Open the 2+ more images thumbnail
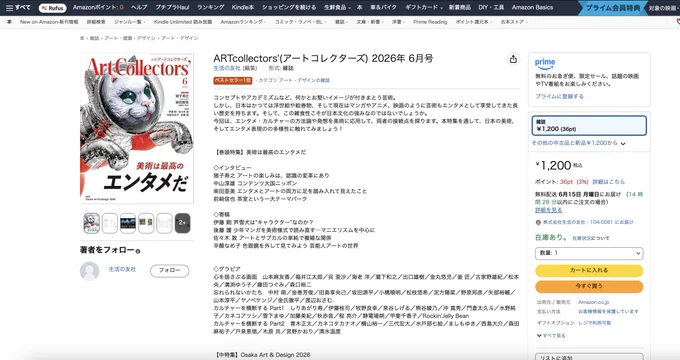 (x=183, y=223)
